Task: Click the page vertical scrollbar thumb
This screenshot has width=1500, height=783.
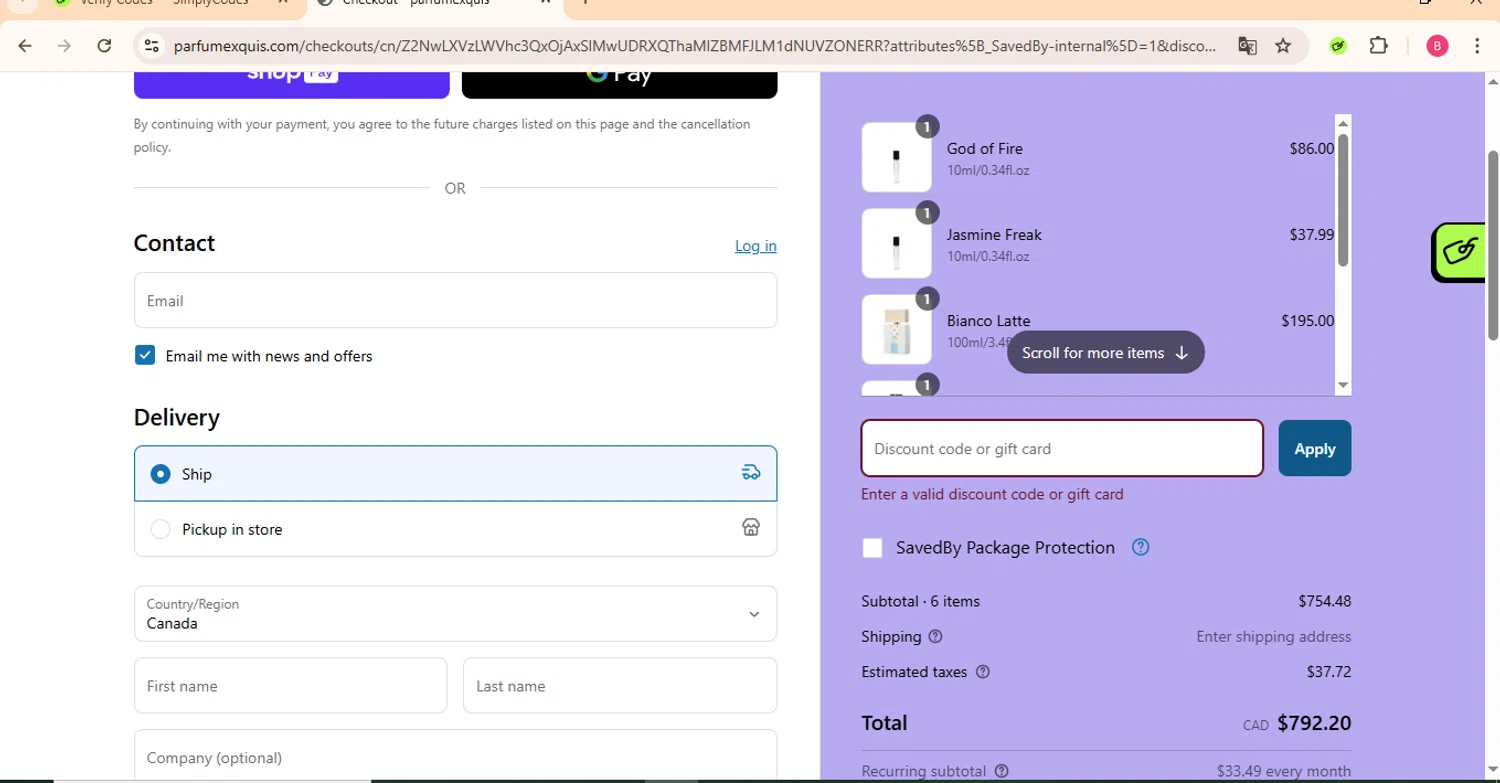Action: (1493, 245)
